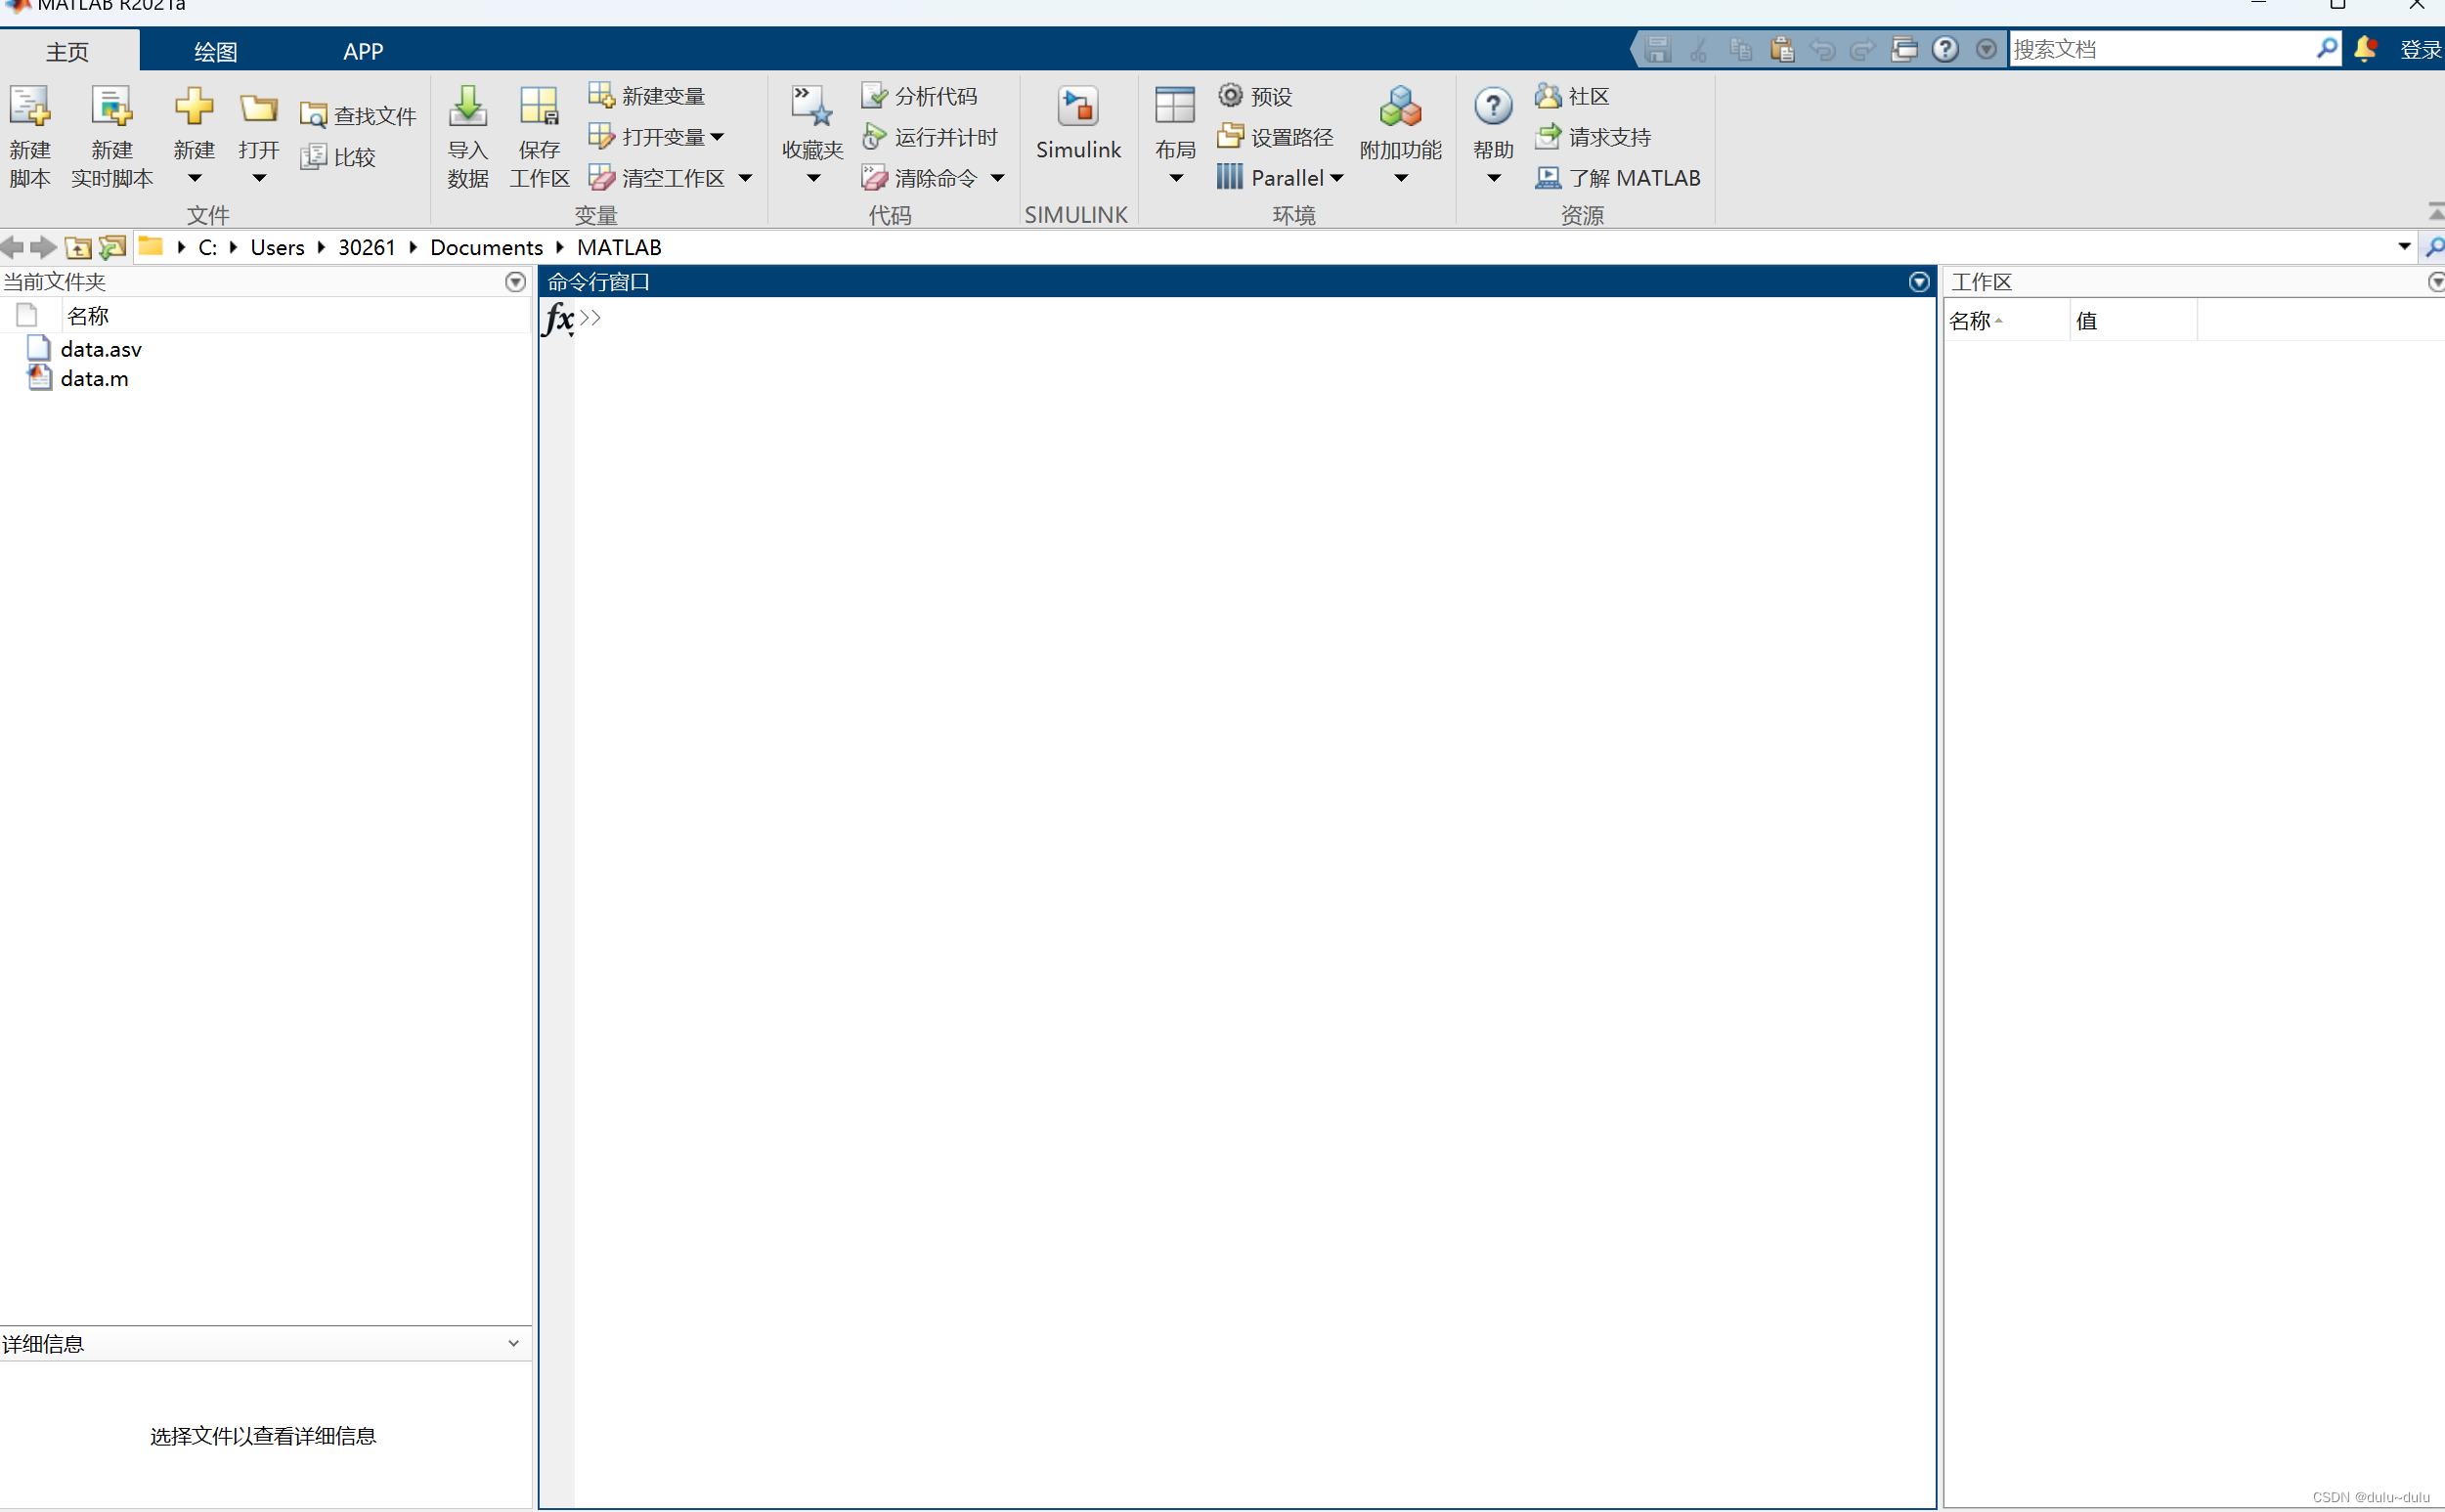Select data.asv in current folder

pyautogui.click(x=100, y=349)
